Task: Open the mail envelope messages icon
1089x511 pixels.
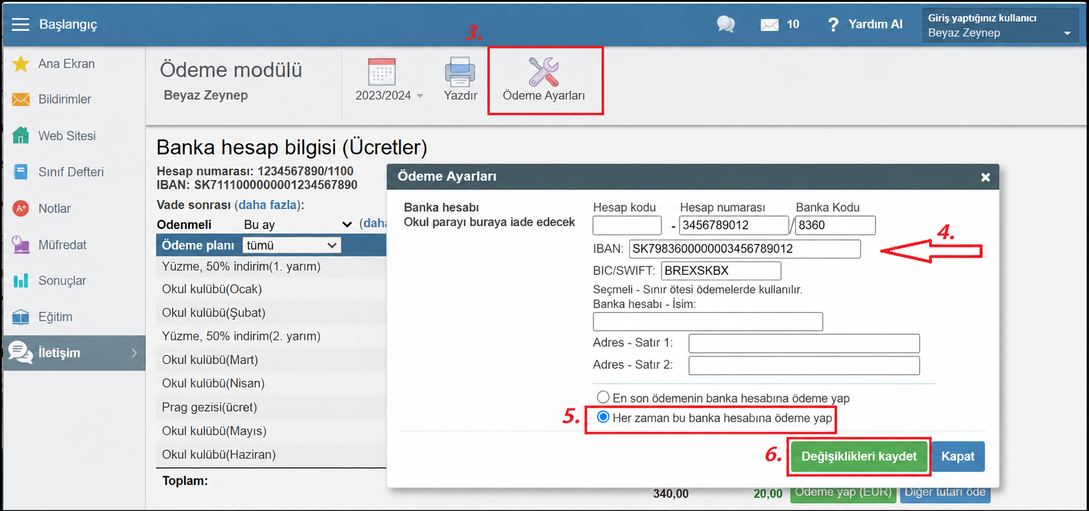Action: pos(770,25)
